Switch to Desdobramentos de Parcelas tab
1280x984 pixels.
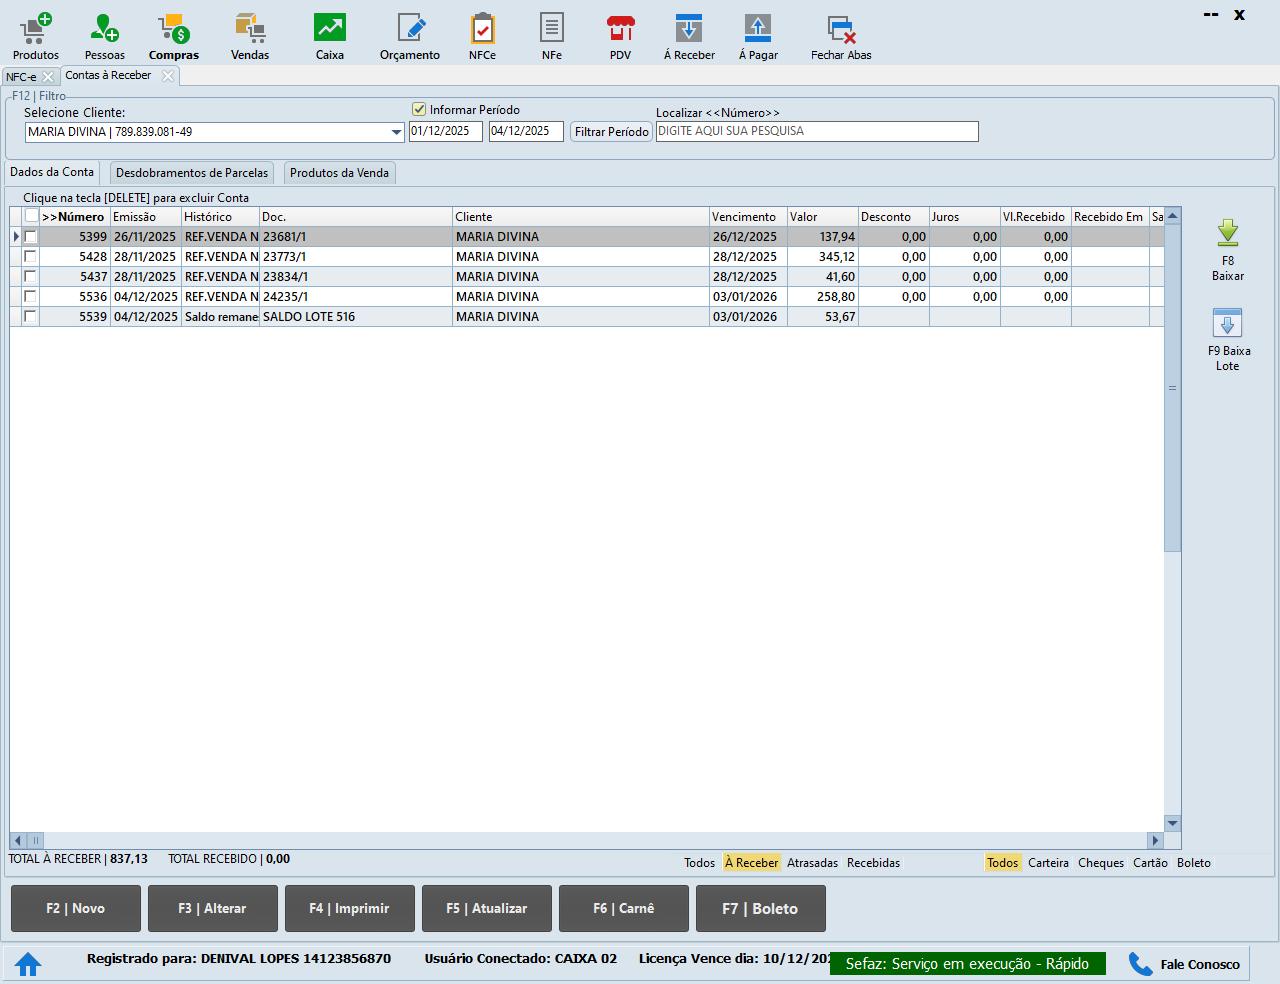192,173
